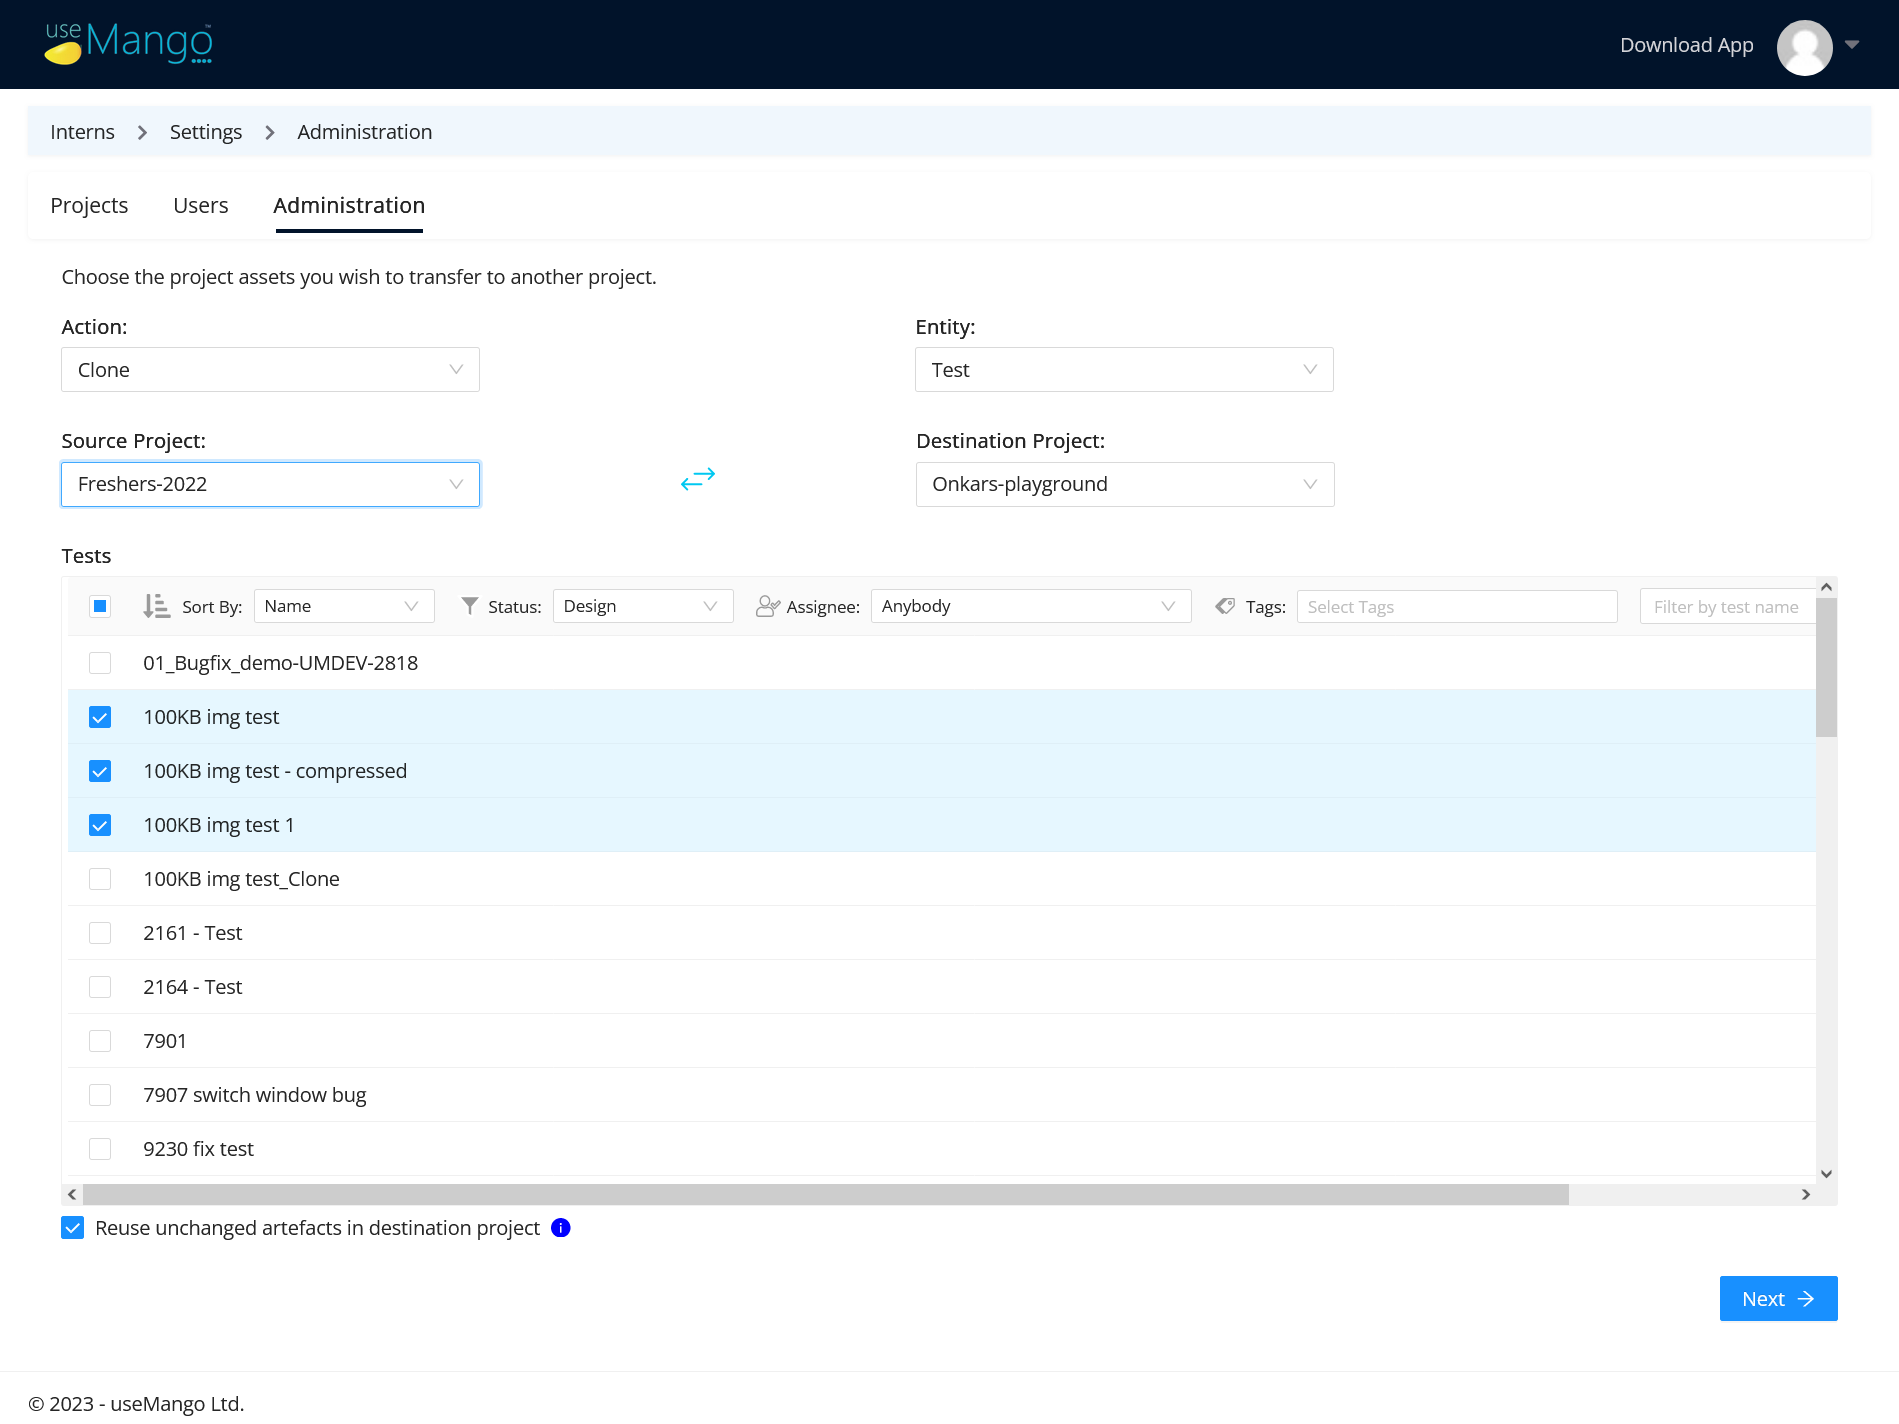
Task: Click the tests list horizontal scrollbar thumb
Action: pos(826,1194)
